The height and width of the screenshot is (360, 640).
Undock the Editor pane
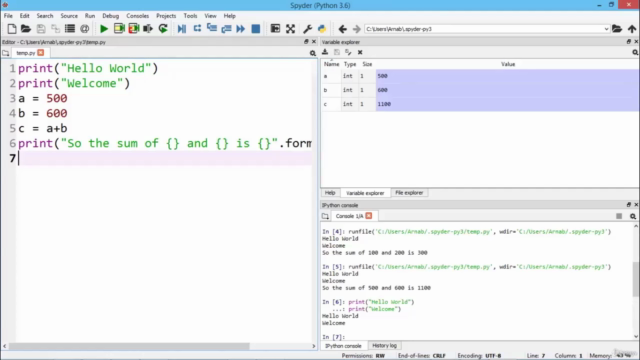306,42
